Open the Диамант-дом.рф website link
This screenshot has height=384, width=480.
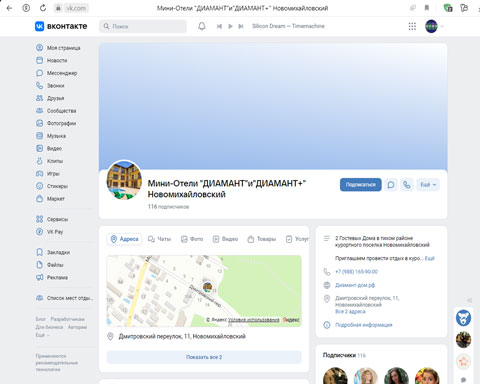coord(355,285)
